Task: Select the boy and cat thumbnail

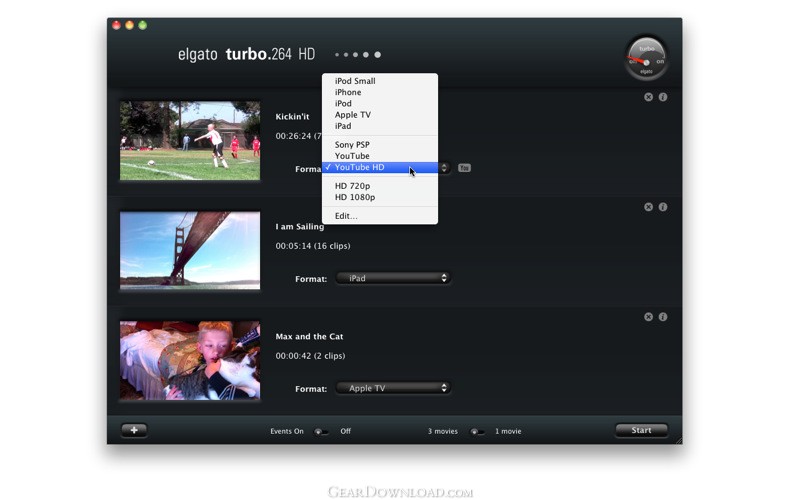Action: pos(190,360)
